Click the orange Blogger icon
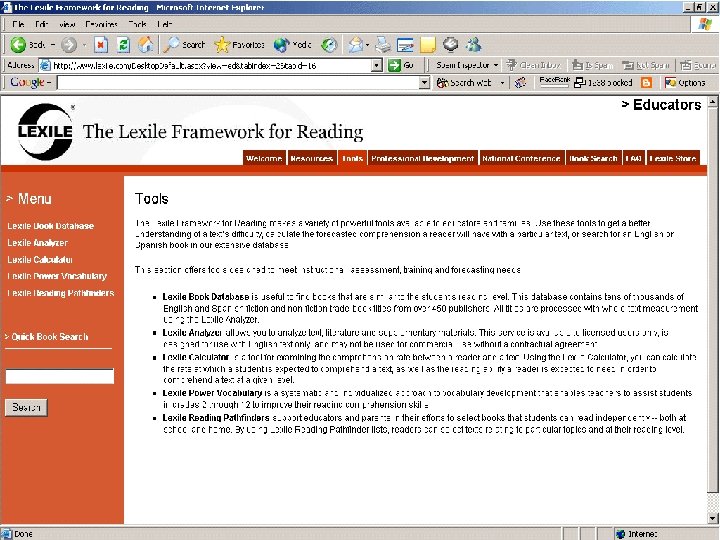 [647, 83]
